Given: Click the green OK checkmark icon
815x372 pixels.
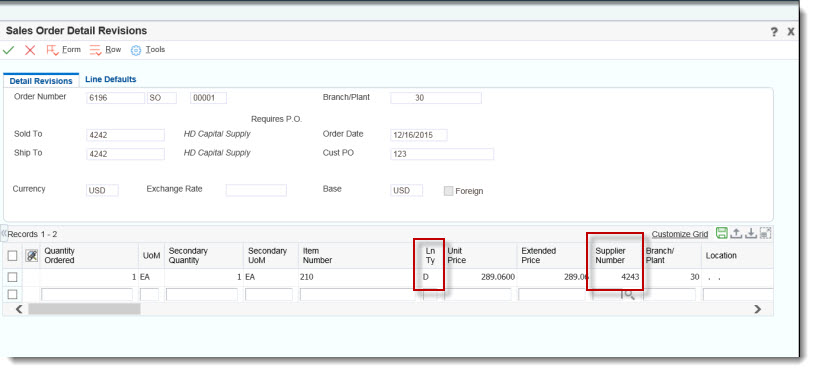Looking at the screenshot, I should coord(9,50).
